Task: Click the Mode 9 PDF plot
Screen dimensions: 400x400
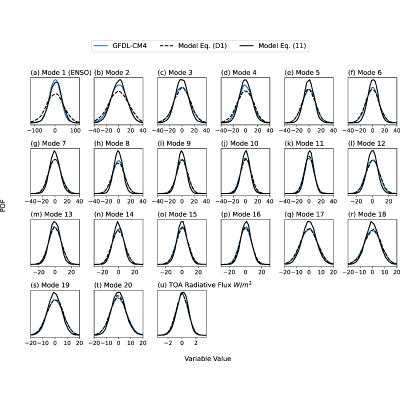Action: 182,172
